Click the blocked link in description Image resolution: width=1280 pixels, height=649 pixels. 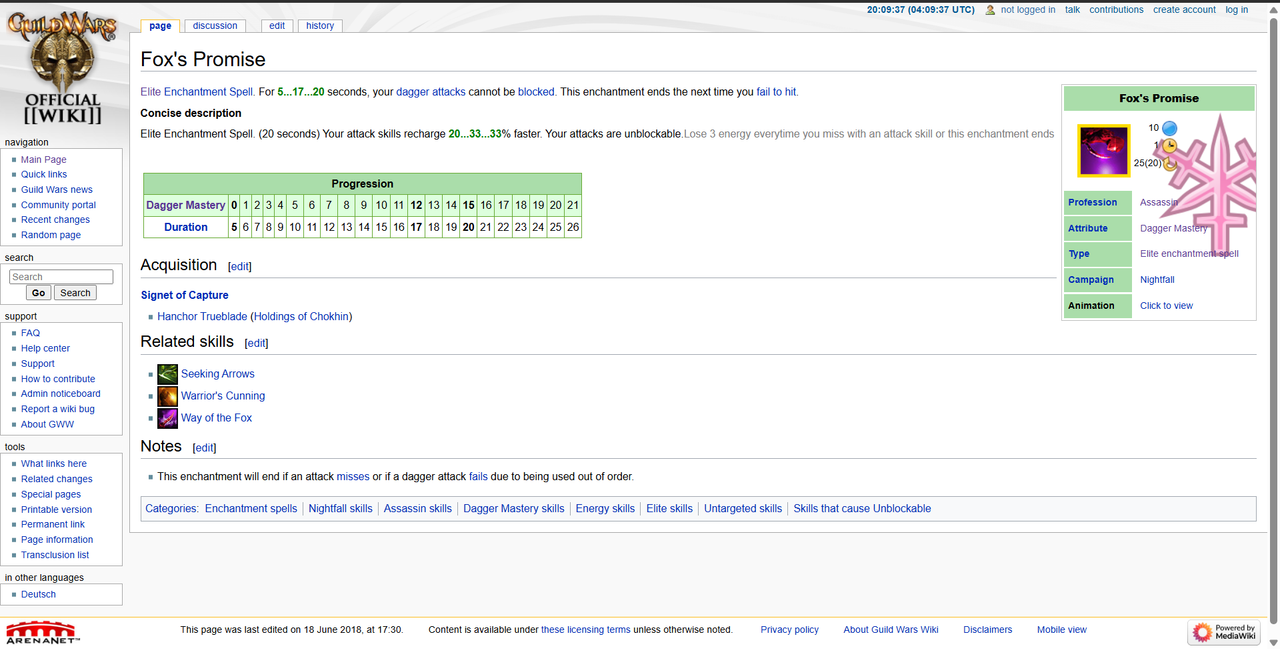536,92
